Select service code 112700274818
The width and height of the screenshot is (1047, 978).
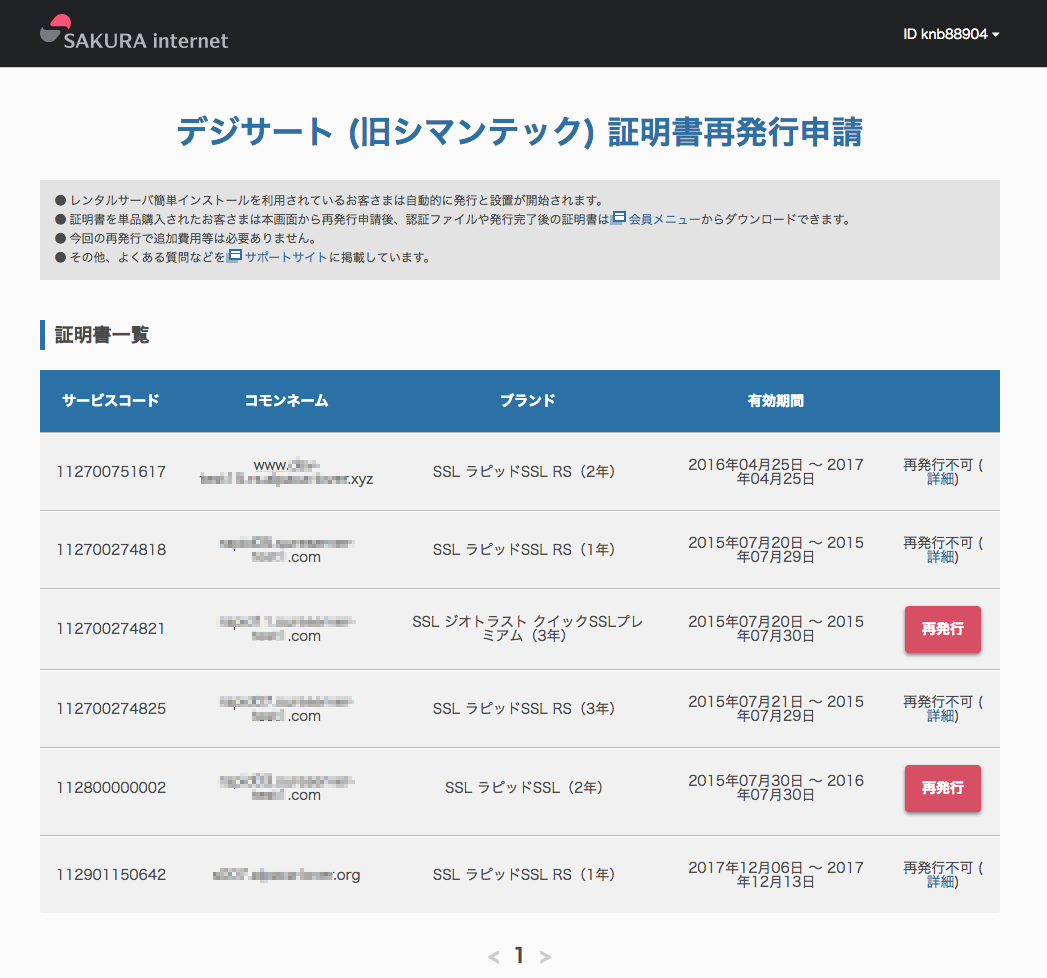(111, 549)
